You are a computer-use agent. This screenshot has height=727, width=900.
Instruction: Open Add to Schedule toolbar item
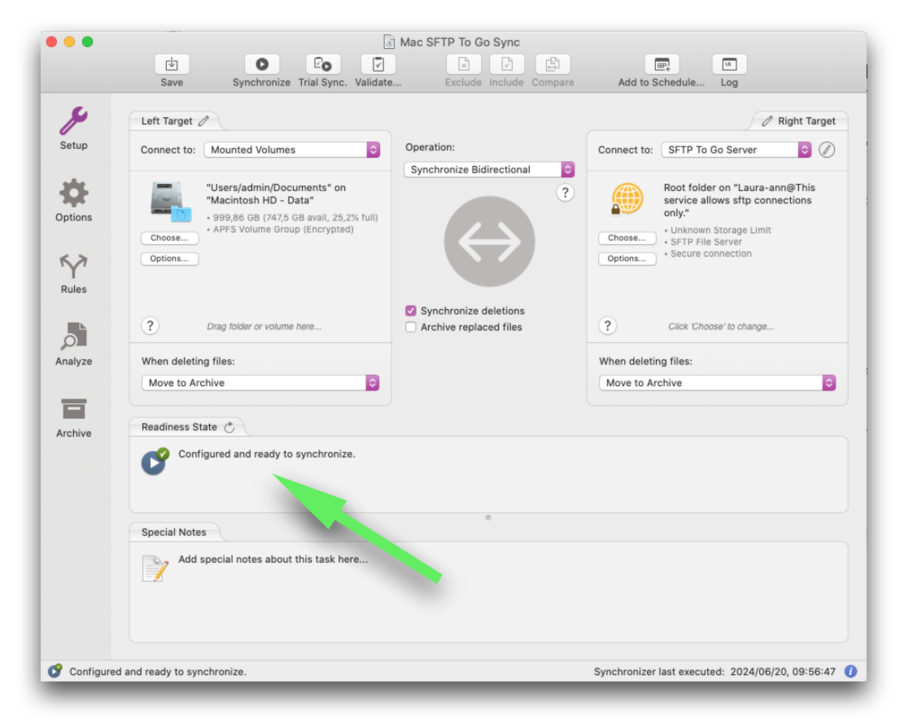pyautogui.click(x=662, y=64)
